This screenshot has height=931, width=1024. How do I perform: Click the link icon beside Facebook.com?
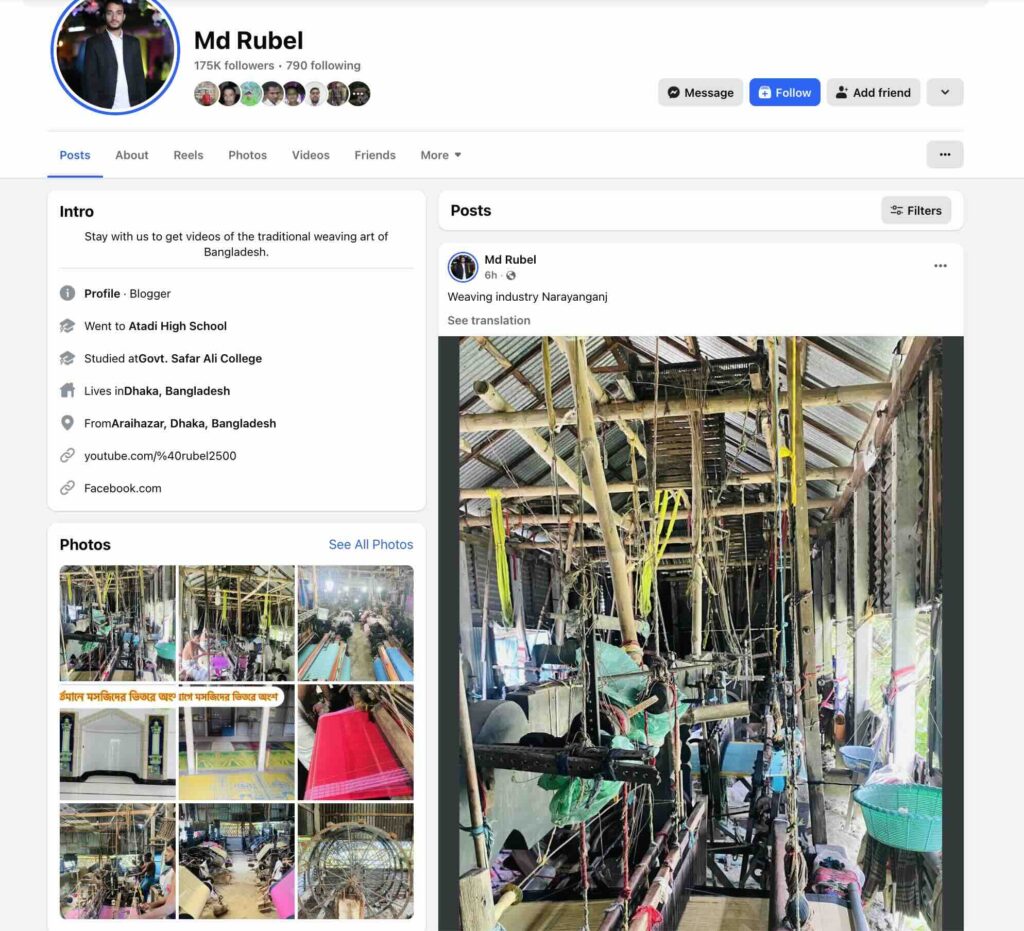[67, 488]
